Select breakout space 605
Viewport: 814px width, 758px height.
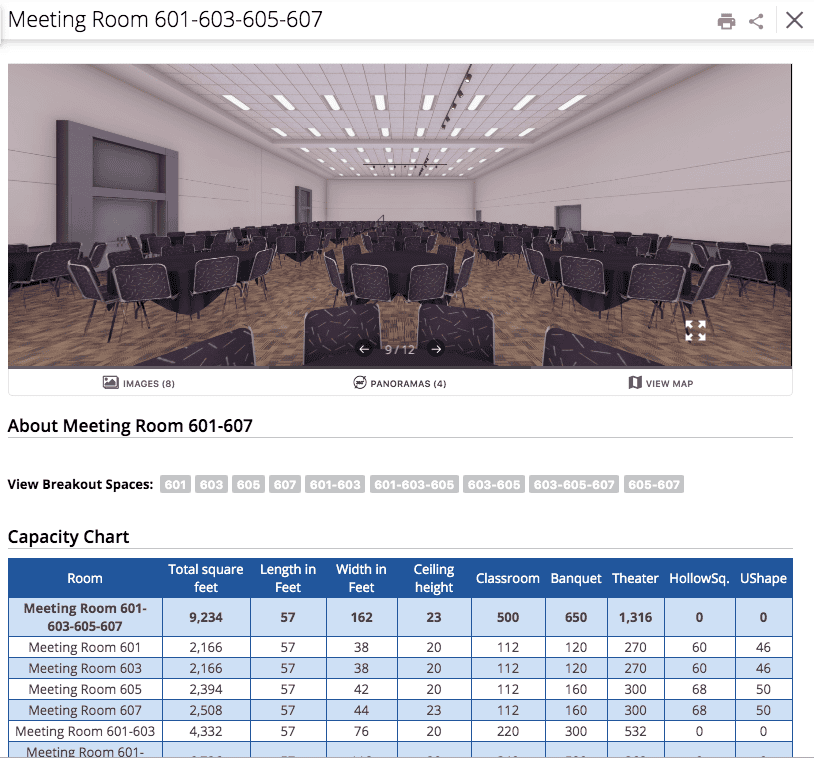[248, 484]
